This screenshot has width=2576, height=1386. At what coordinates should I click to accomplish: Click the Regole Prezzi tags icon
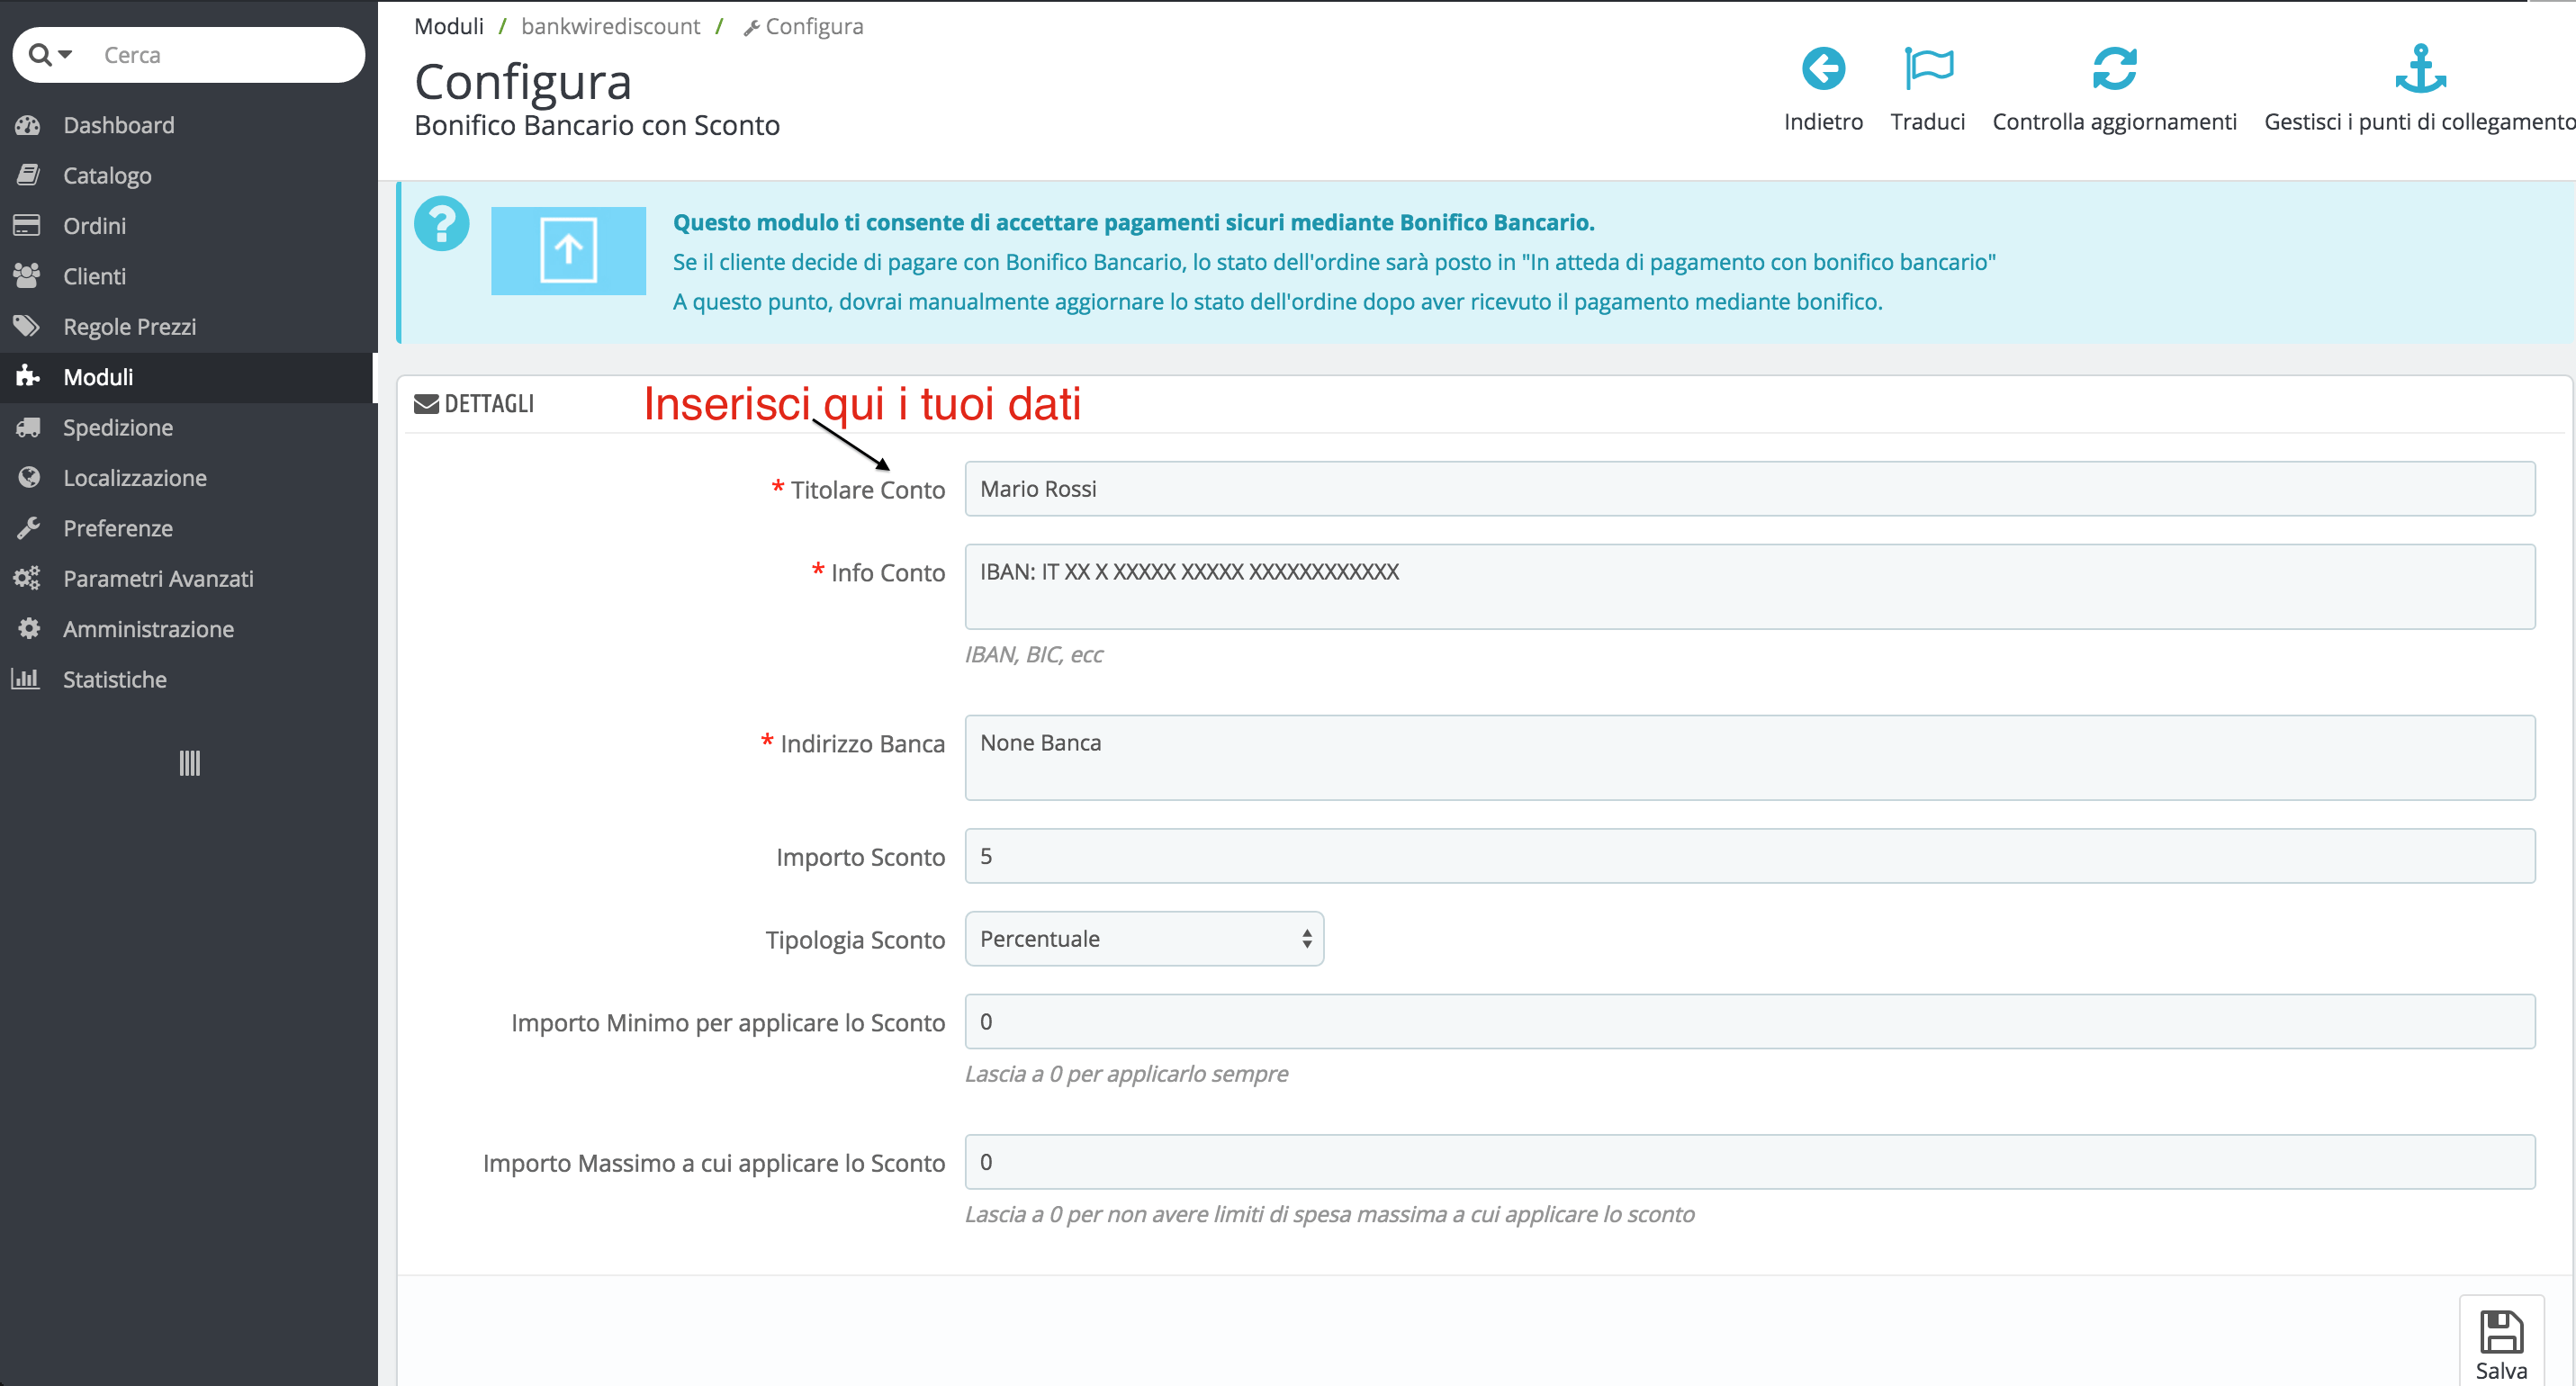[27, 326]
